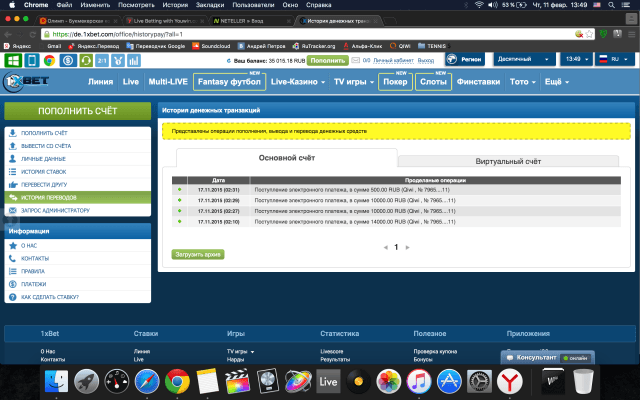Go to previous page arrow in pagination
This screenshot has height=400, width=640.
(x=385, y=247)
